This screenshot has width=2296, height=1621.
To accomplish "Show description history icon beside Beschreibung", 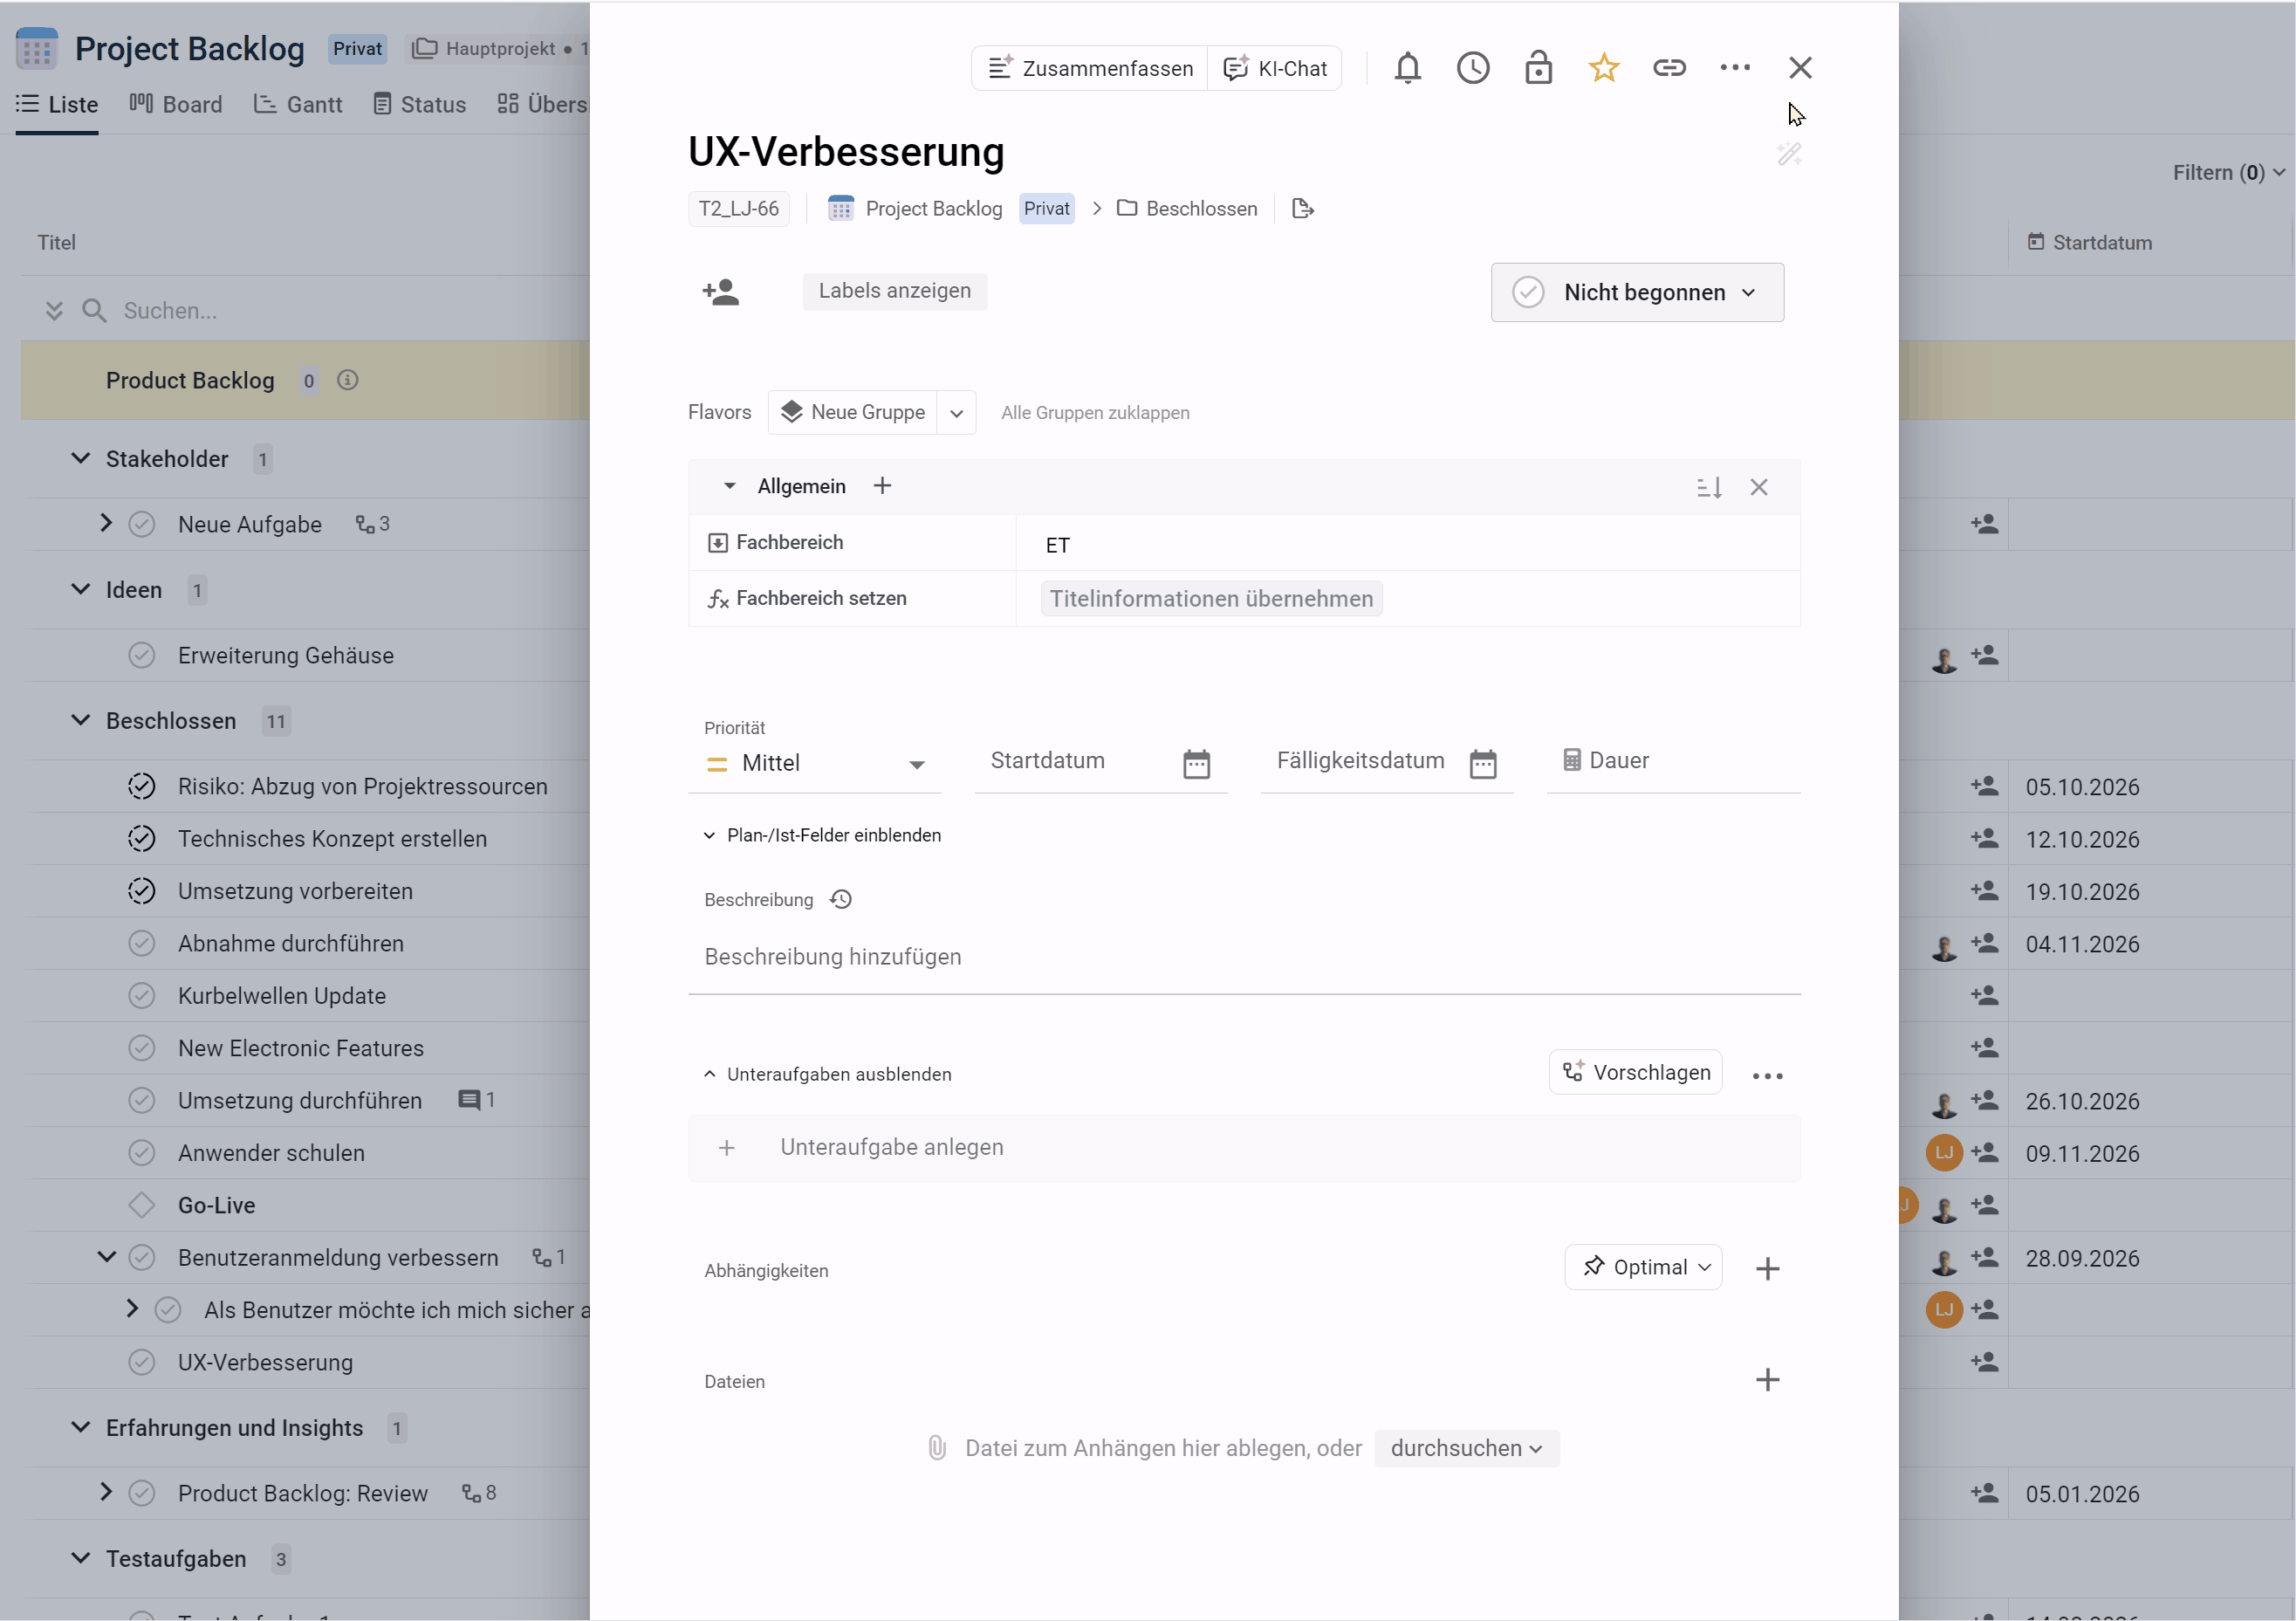I will click(841, 899).
